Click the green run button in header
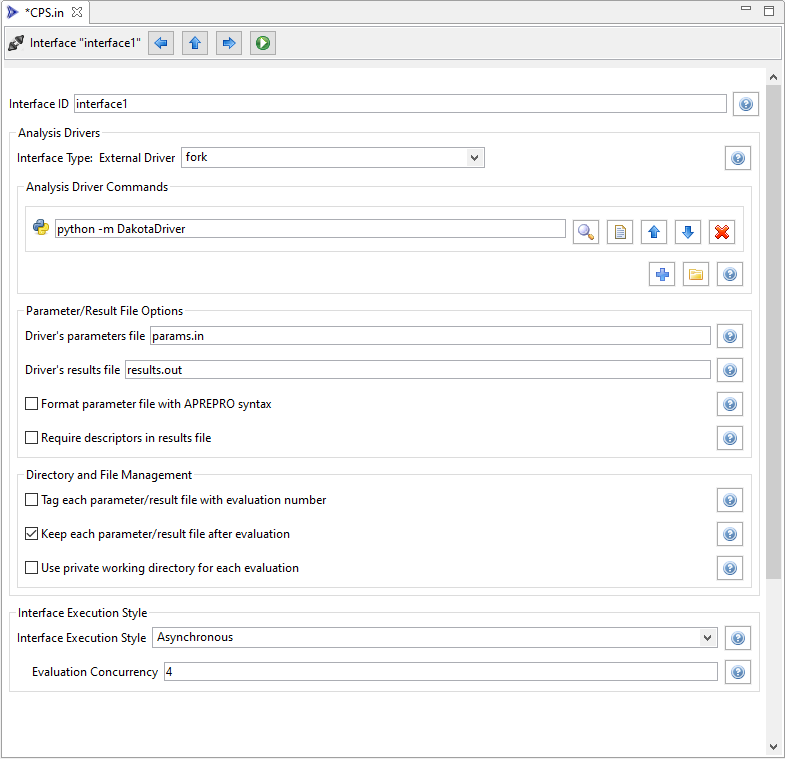Image resolution: width=785 pixels, height=759 pixels. [263, 43]
